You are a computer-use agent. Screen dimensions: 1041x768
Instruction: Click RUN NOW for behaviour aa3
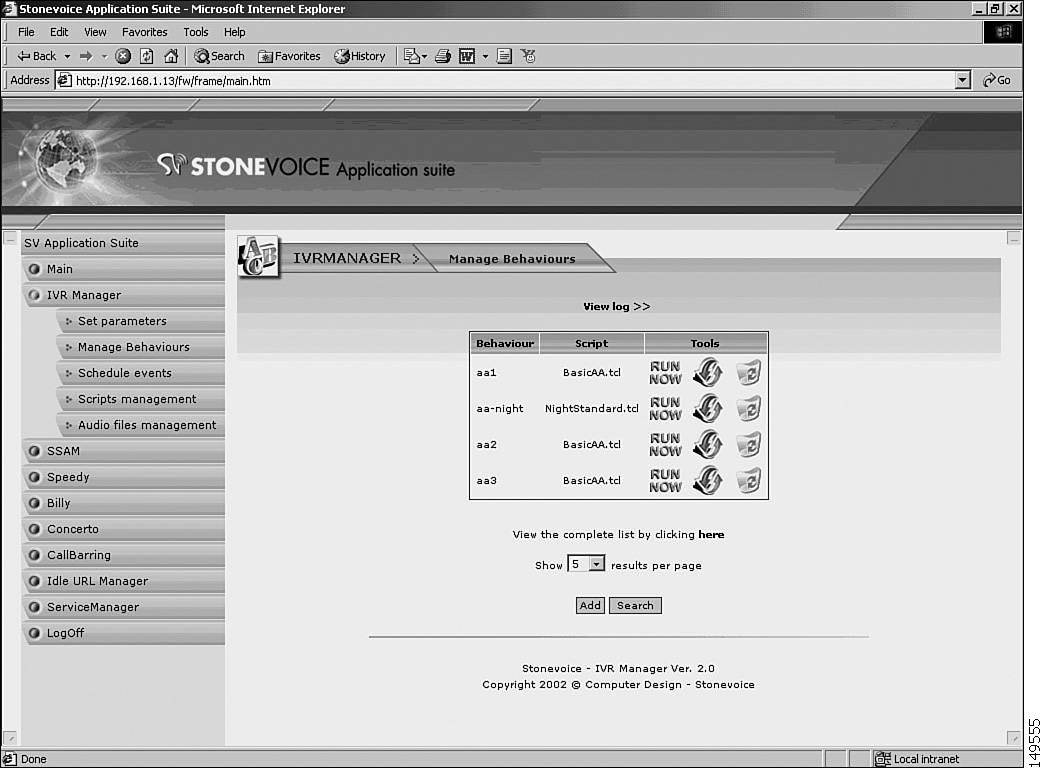665,480
